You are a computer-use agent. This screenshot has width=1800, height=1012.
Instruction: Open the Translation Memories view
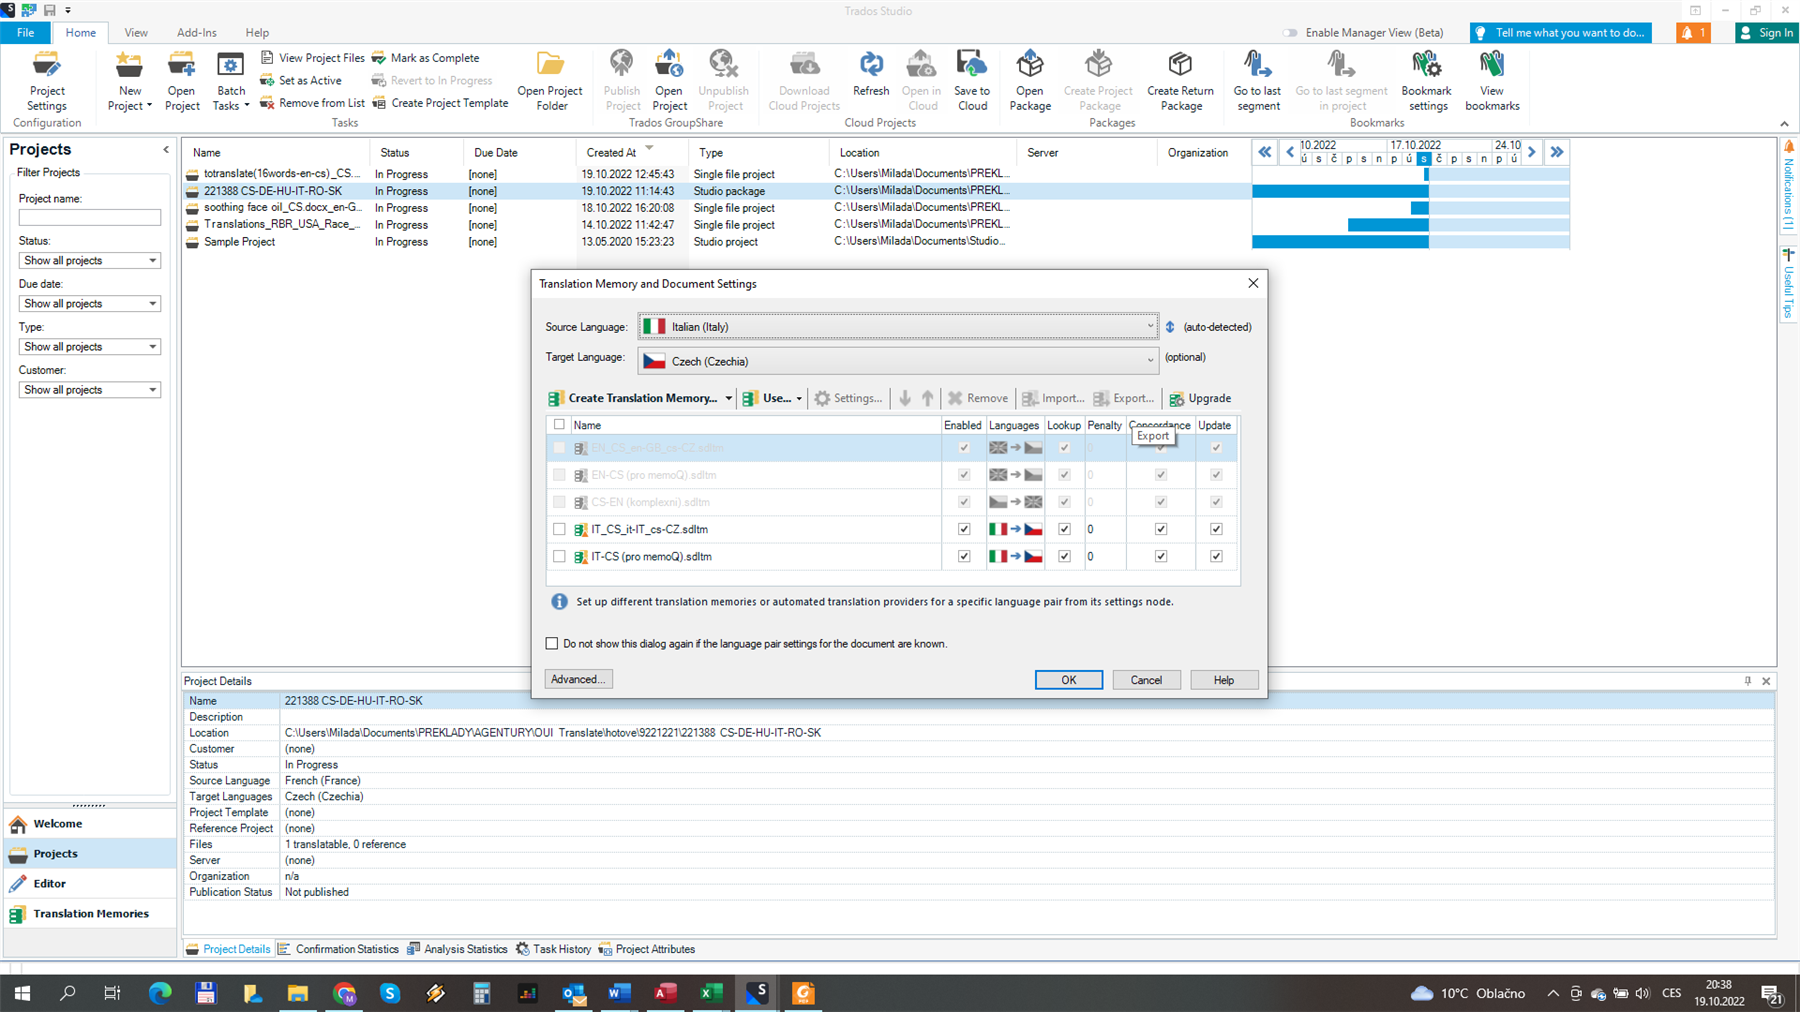point(90,913)
